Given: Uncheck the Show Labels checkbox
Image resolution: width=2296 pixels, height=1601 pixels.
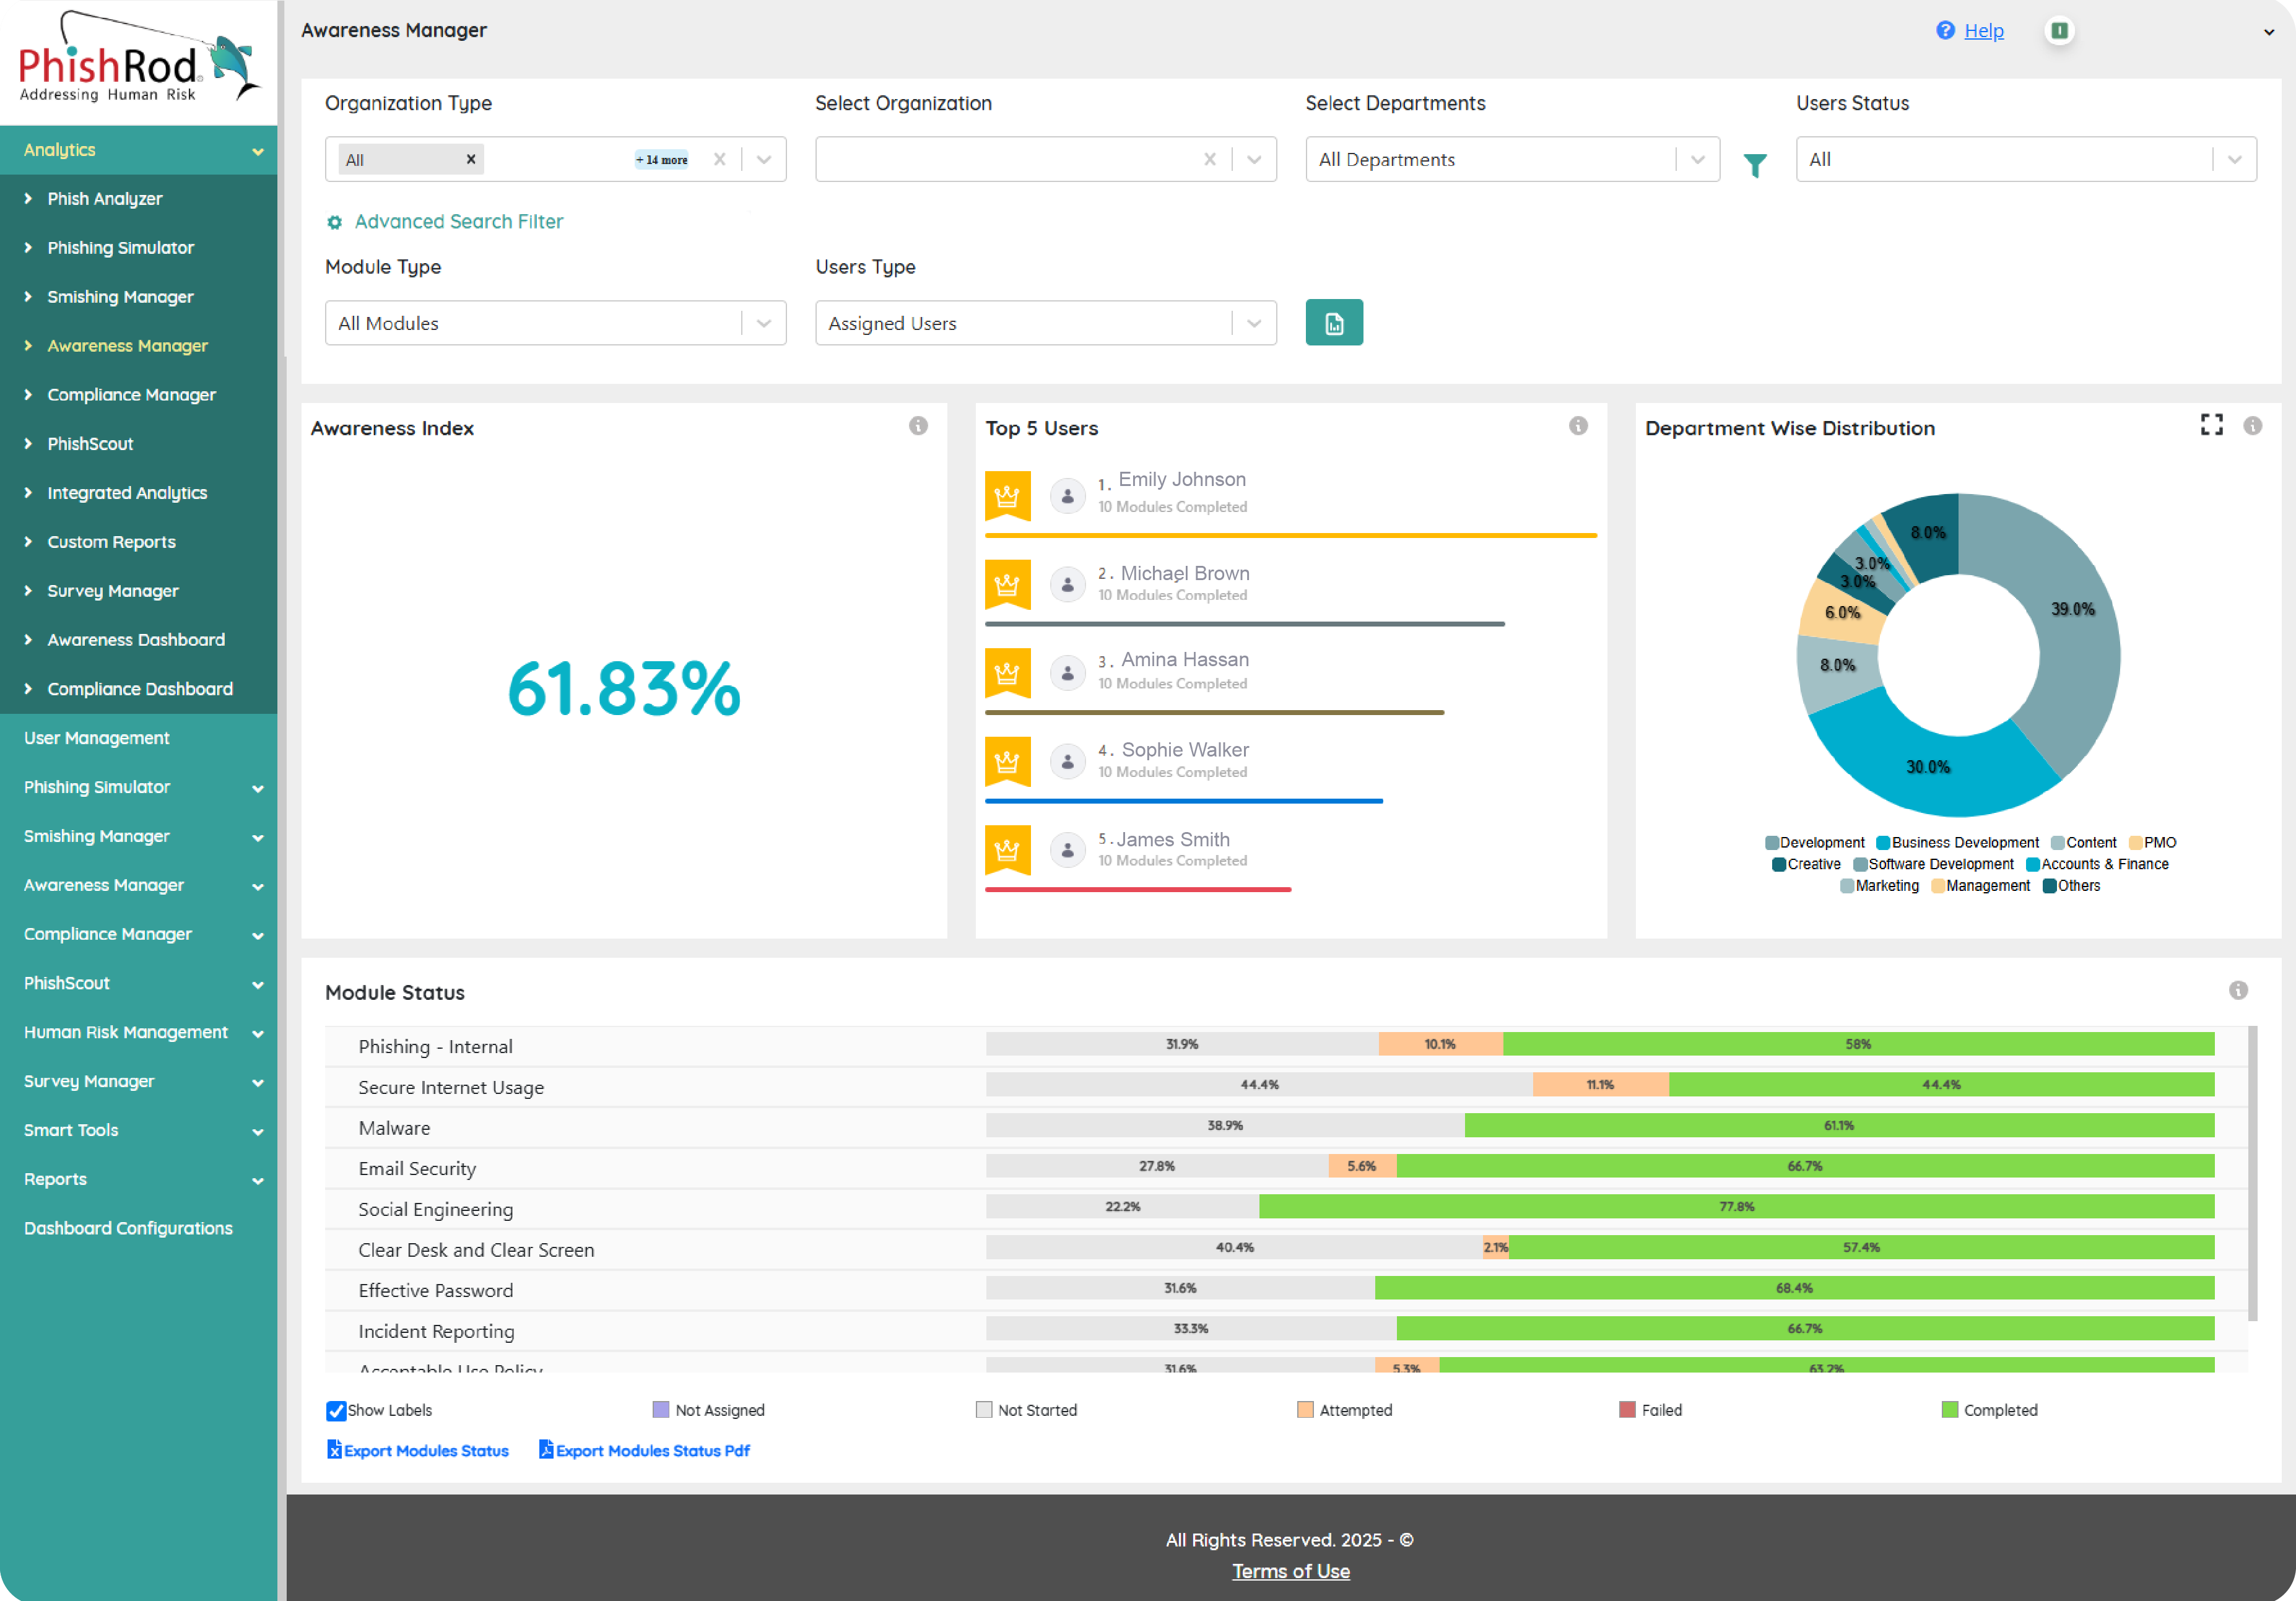Looking at the screenshot, I should point(336,1410).
